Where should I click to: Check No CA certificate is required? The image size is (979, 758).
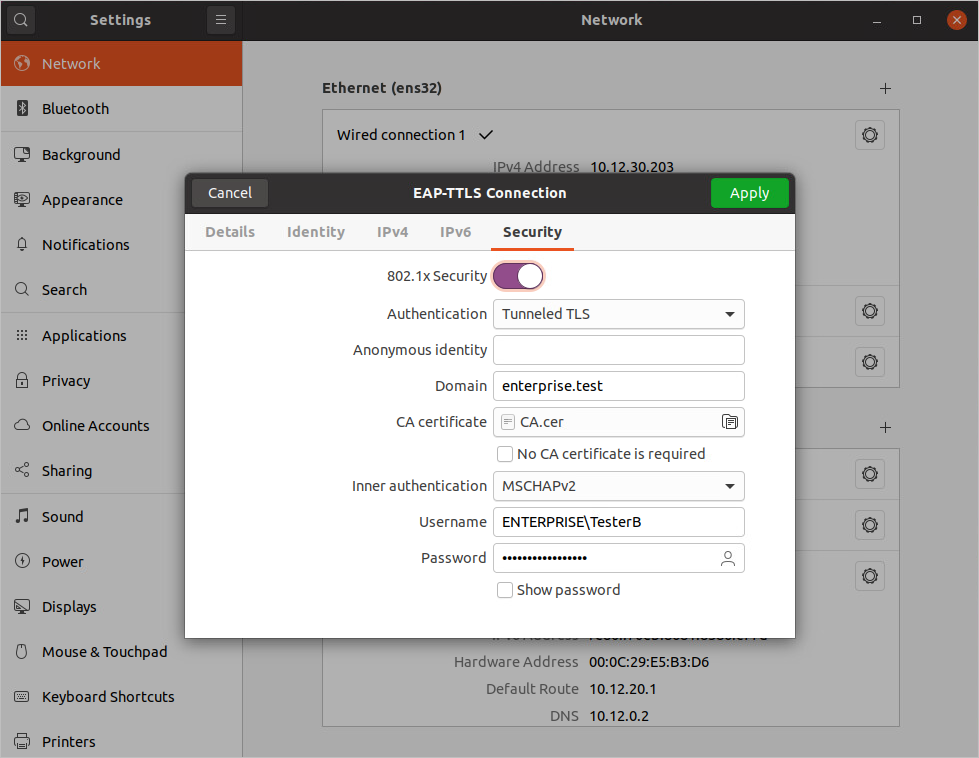[x=505, y=454]
